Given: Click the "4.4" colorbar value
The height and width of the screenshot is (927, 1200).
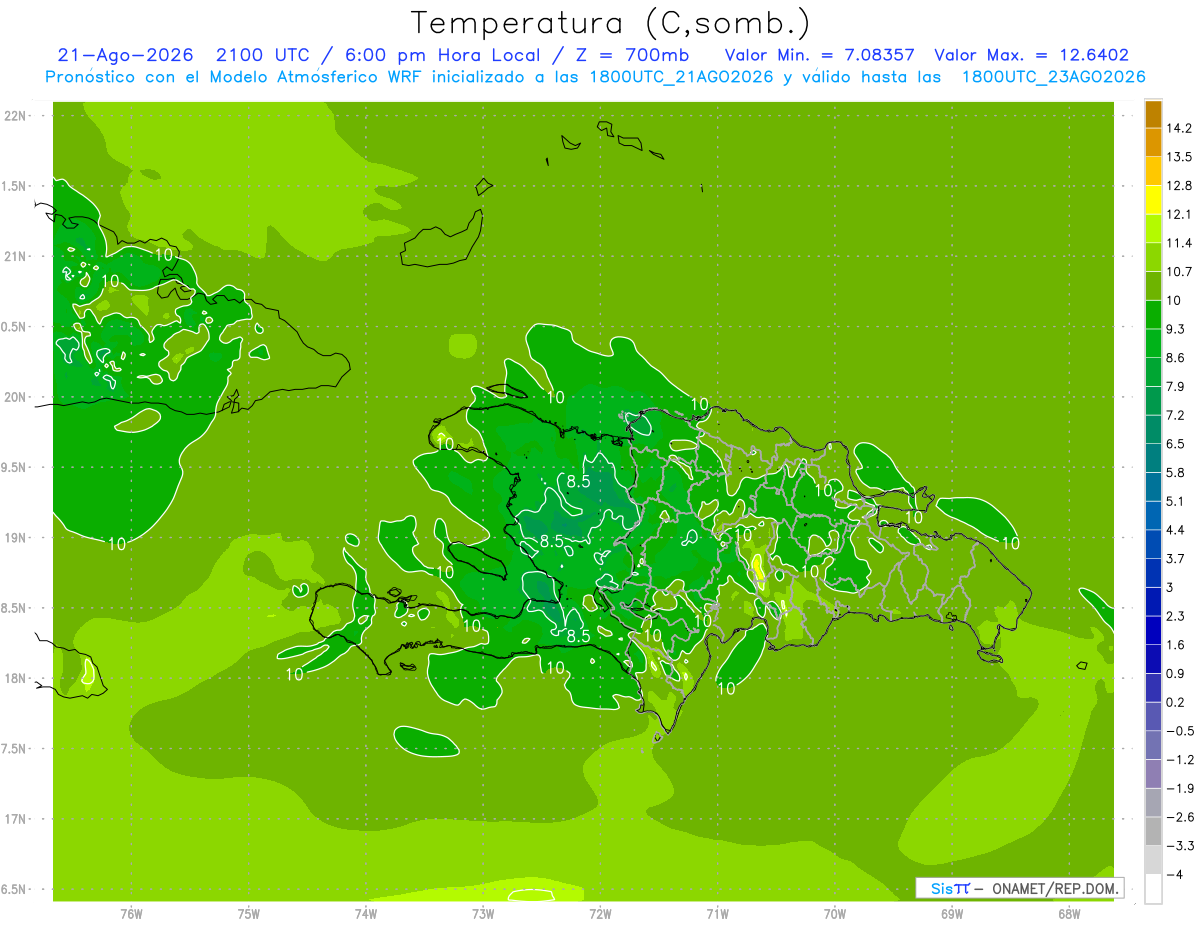Looking at the screenshot, I should (x=1175, y=530).
